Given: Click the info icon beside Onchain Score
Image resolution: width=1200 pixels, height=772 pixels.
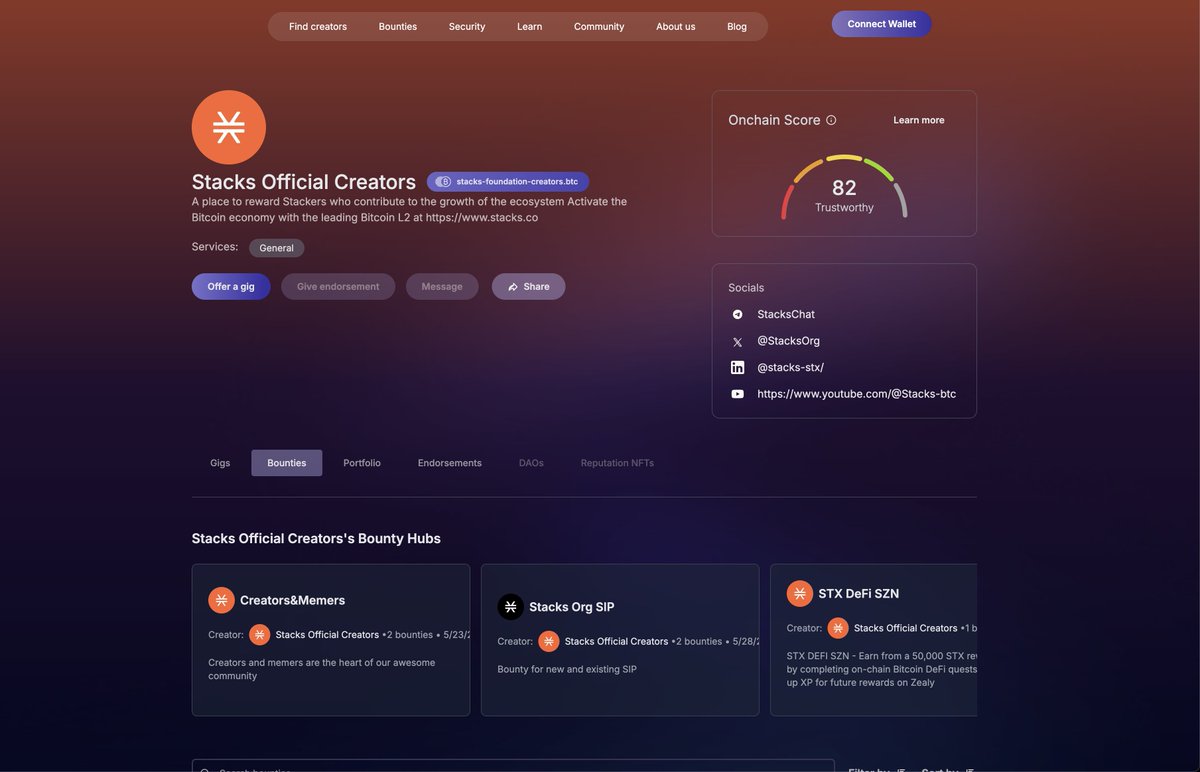Looking at the screenshot, I should [x=831, y=120].
